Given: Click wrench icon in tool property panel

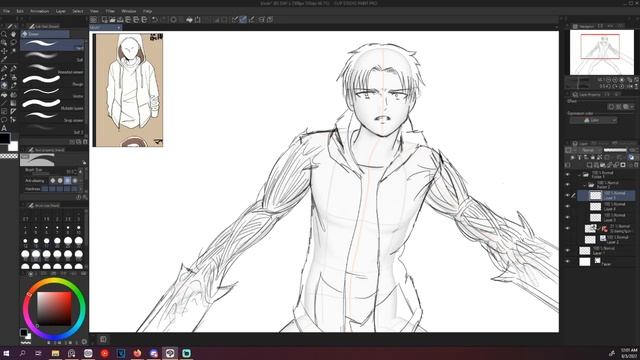Looking at the screenshot, I should [85, 197].
